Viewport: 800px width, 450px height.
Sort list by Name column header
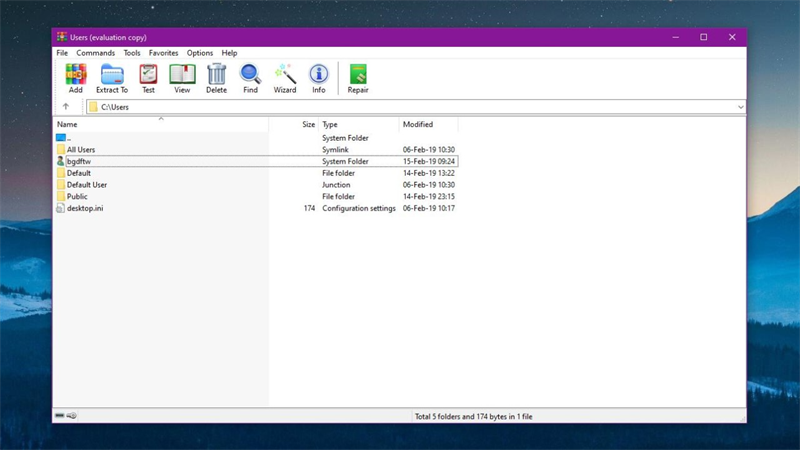click(x=161, y=124)
